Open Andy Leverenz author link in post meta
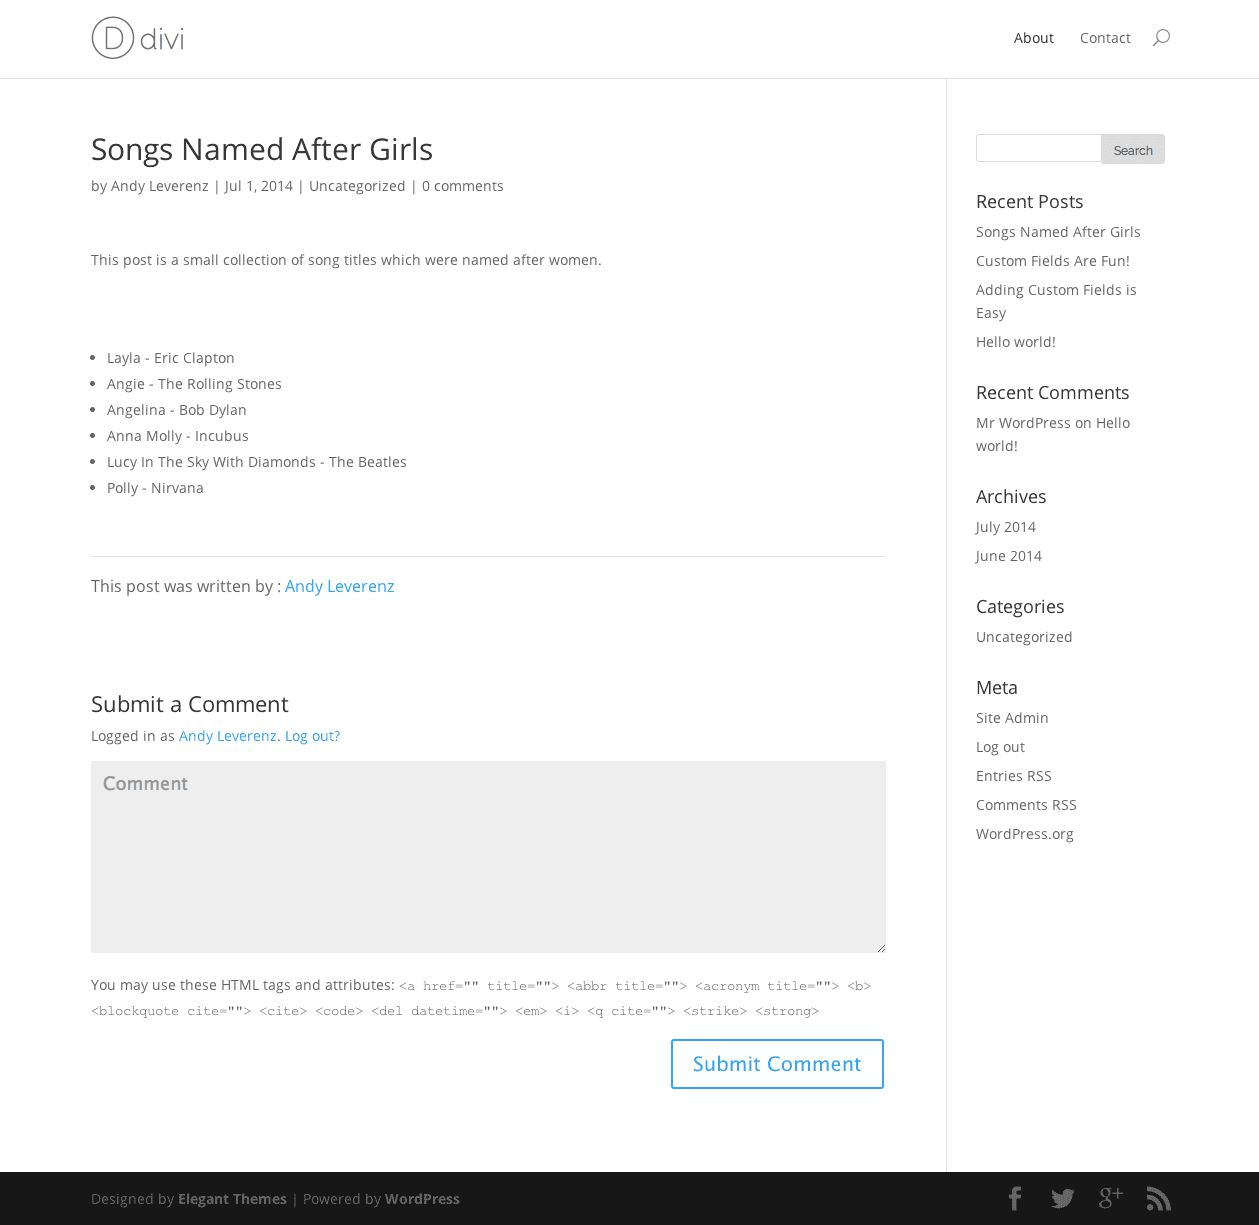 [160, 186]
